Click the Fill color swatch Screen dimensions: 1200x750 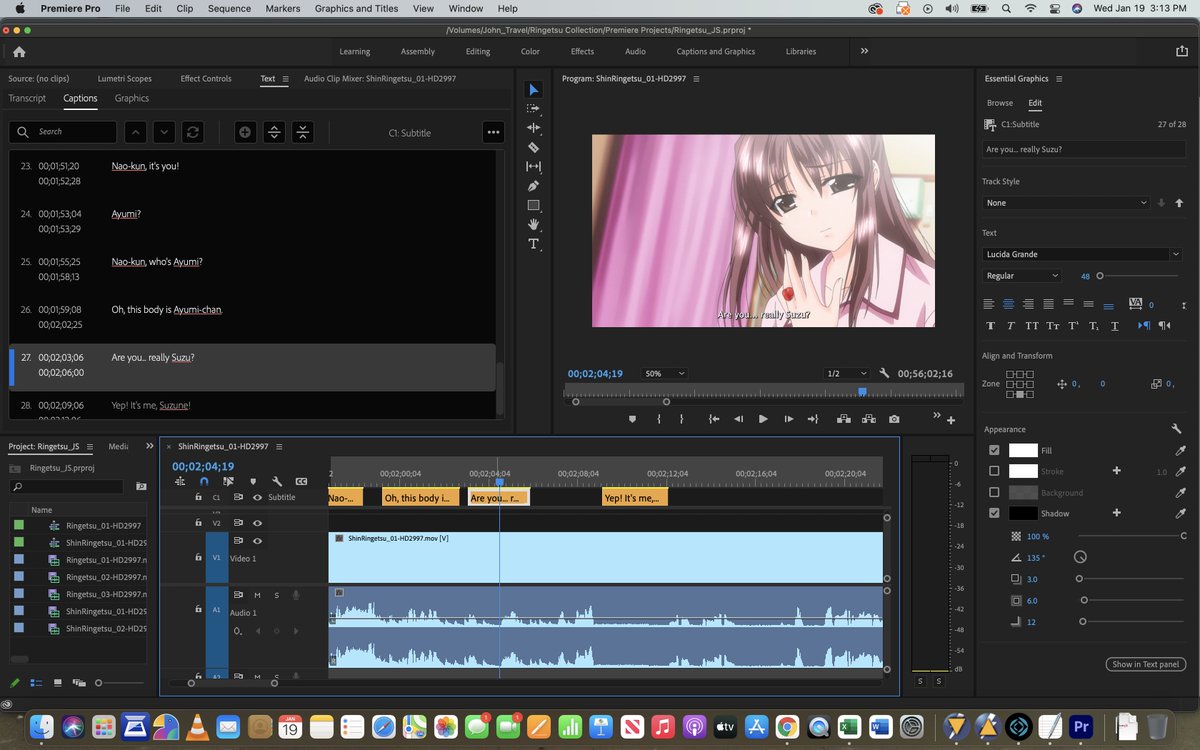pyautogui.click(x=1023, y=450)
